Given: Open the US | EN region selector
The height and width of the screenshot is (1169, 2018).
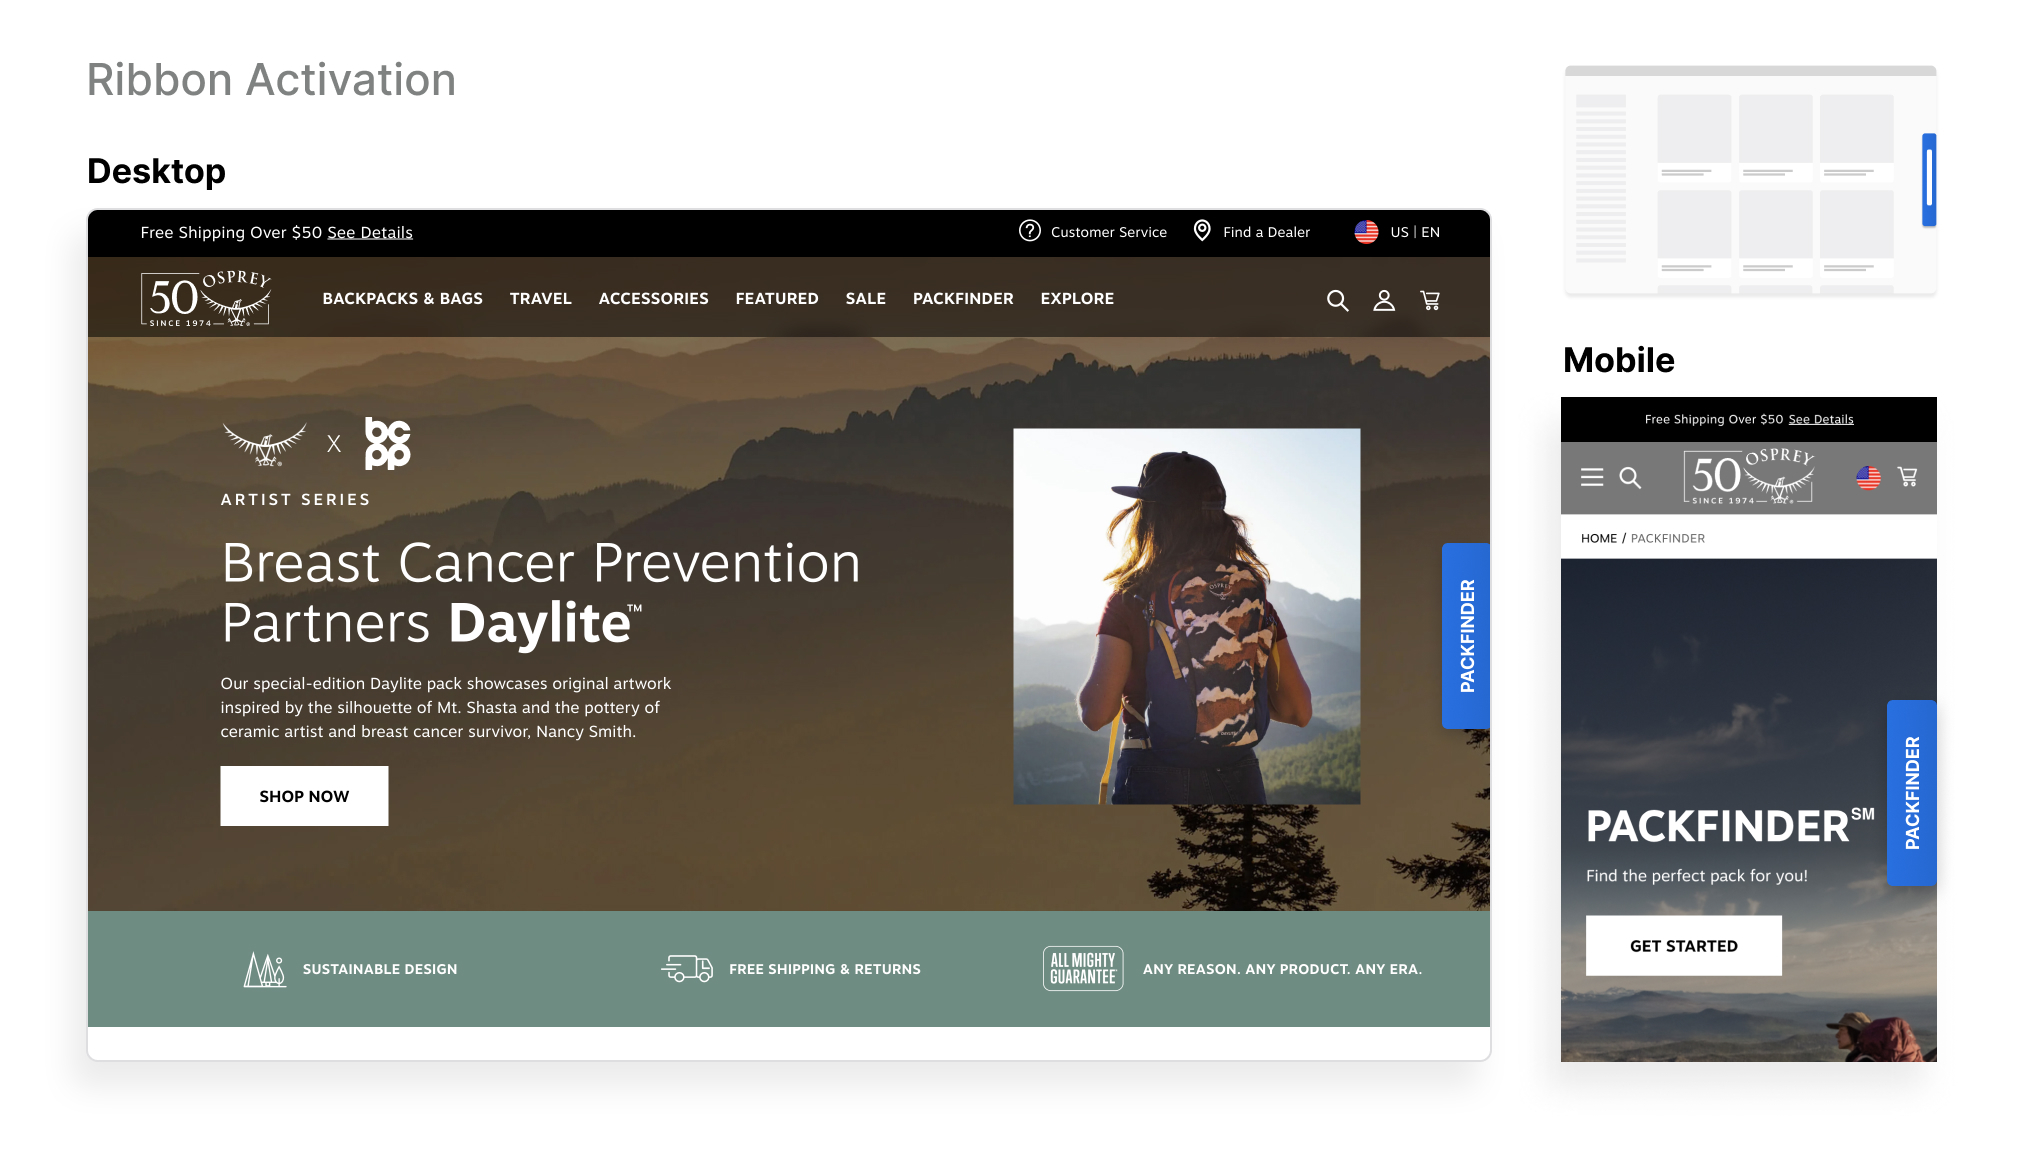Looking at the screenshot, I should [x=1413, y=232].
